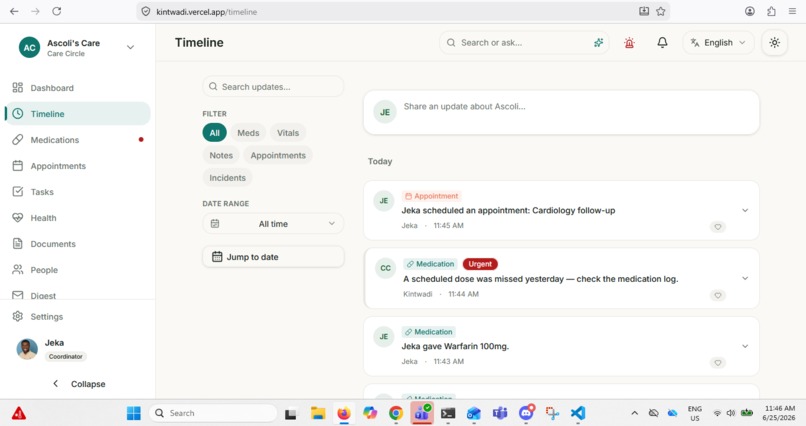Like the missed dose entry
This screenshot has height=426, width=806.
718,295
